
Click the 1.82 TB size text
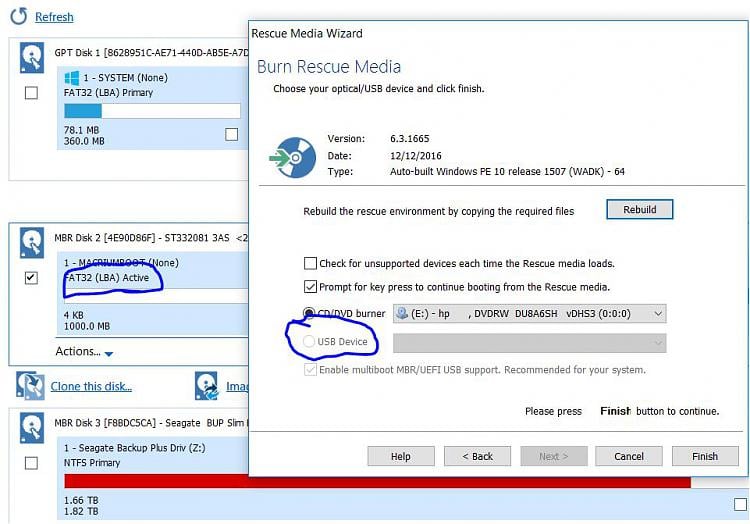[x=81, y=511]
